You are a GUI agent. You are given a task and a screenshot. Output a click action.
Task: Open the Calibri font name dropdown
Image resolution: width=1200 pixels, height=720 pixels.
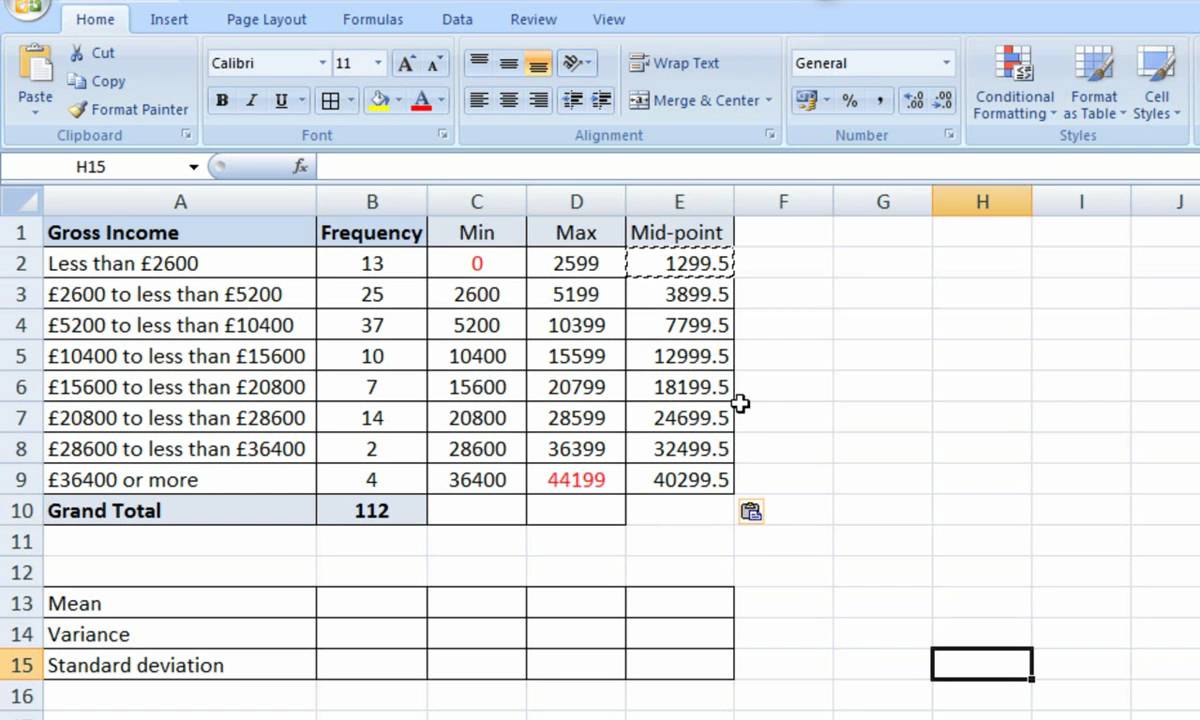click(x=322, y=63)
